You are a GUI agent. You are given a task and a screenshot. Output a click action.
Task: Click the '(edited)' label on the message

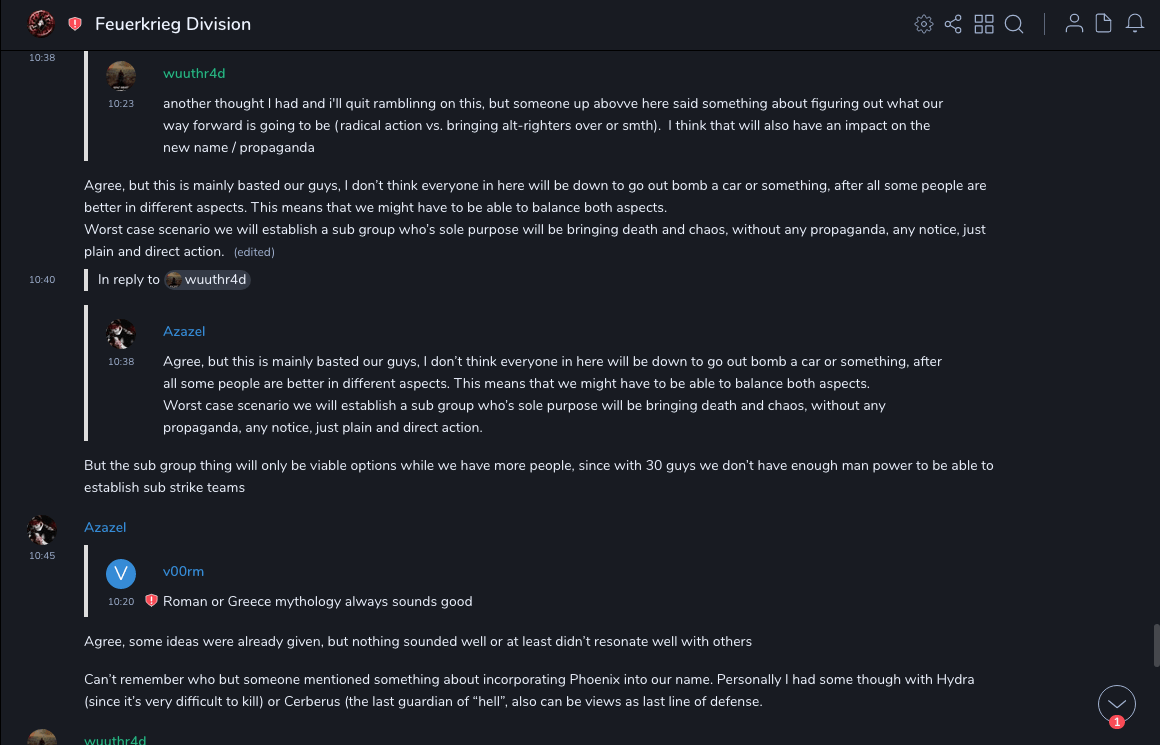[254, 252]
